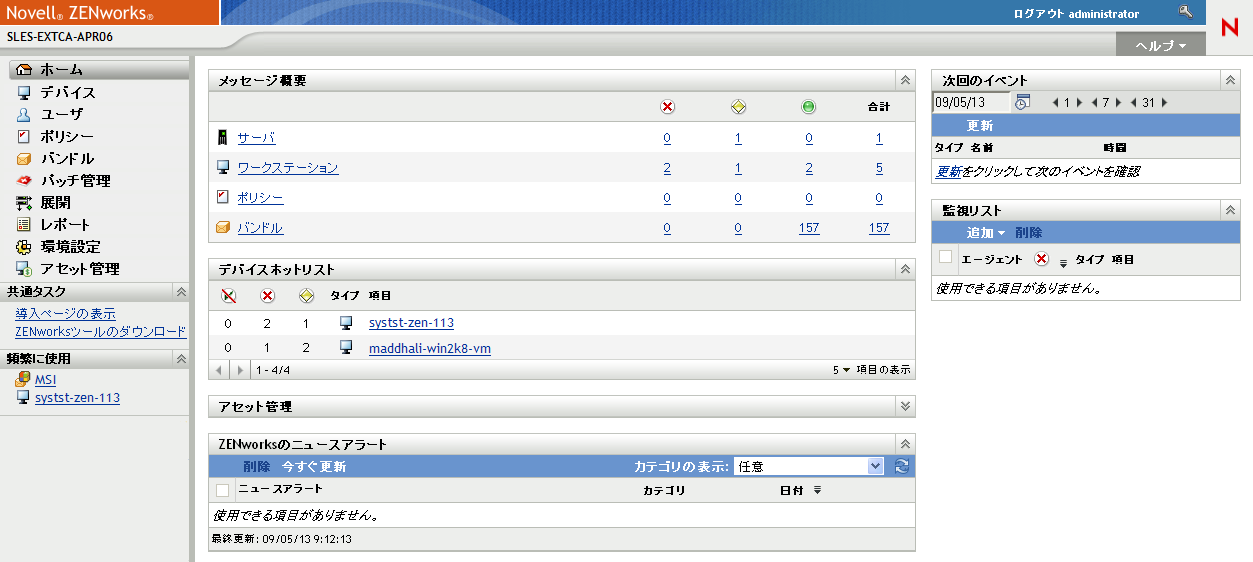Tick the select-all checkbox in ニュースアラート
Screen dimensions: 1253x562
coord(222,490)
